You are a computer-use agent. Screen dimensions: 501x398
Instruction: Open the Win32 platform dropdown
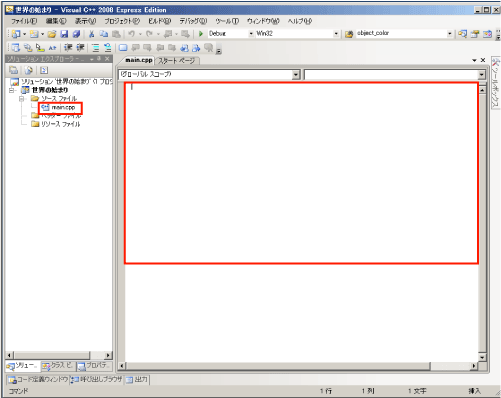click(x=297, y=34)
